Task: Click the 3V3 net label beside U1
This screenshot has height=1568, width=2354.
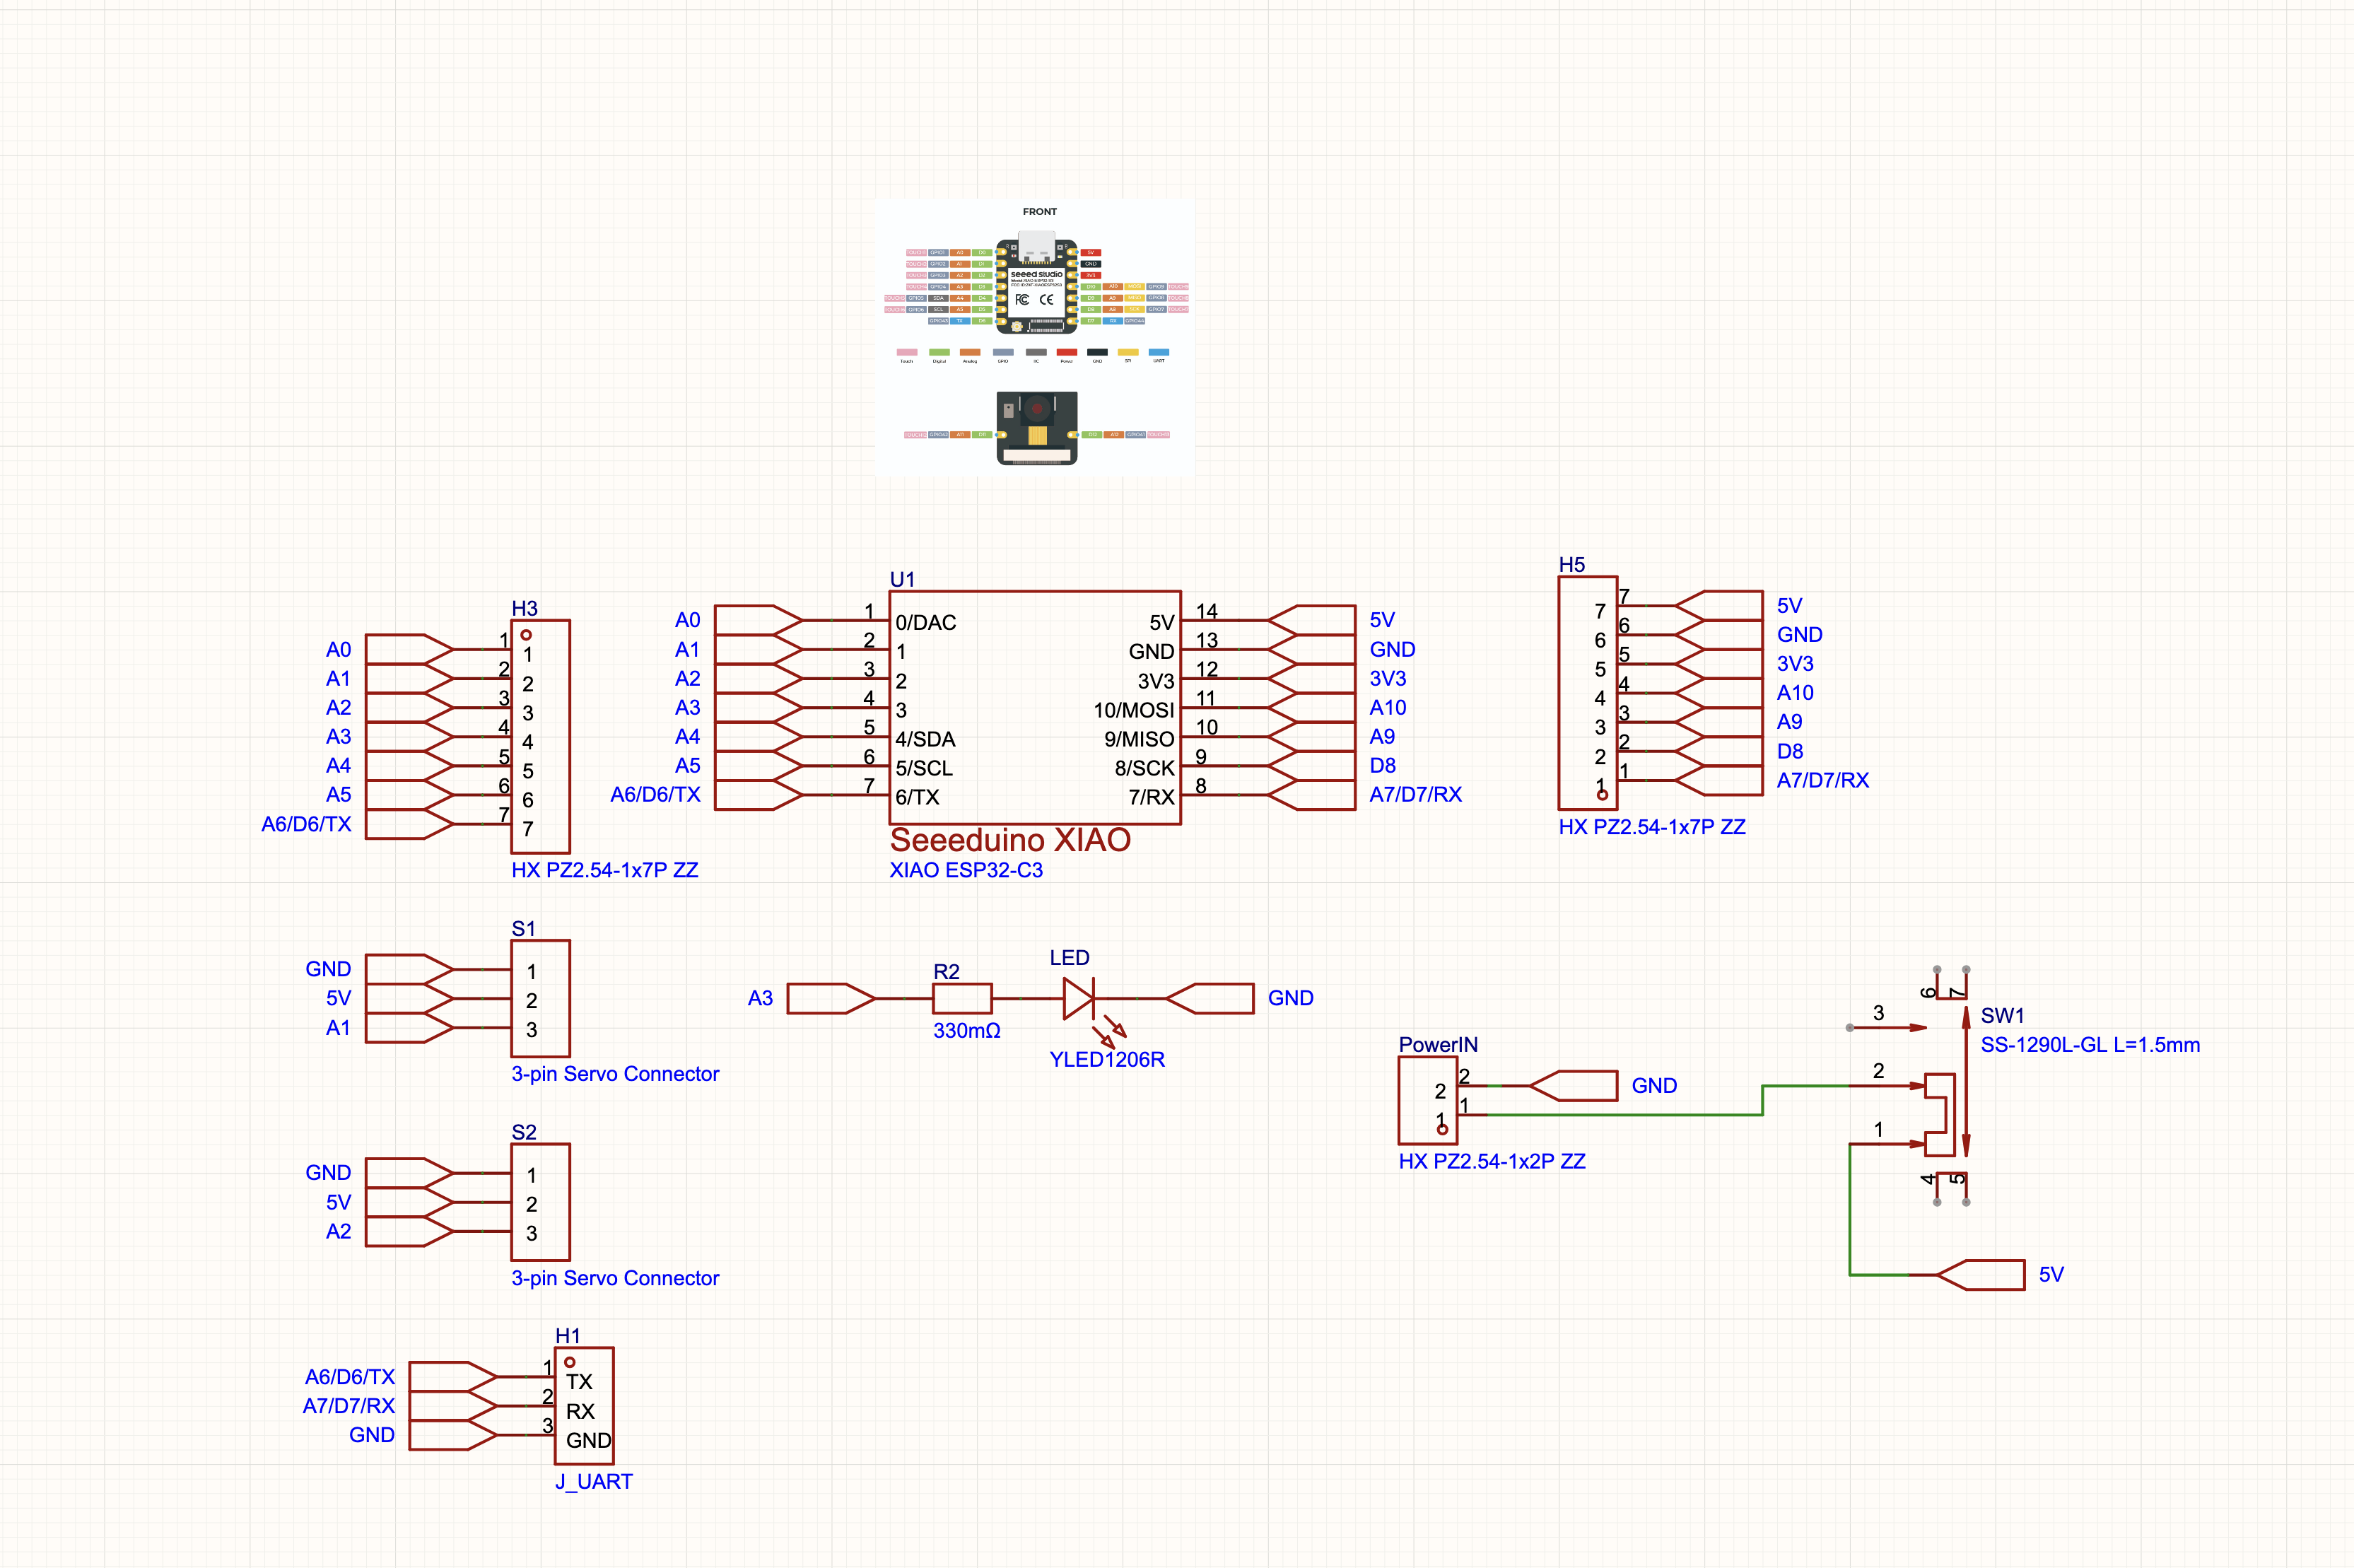Action: (1388, 678)
